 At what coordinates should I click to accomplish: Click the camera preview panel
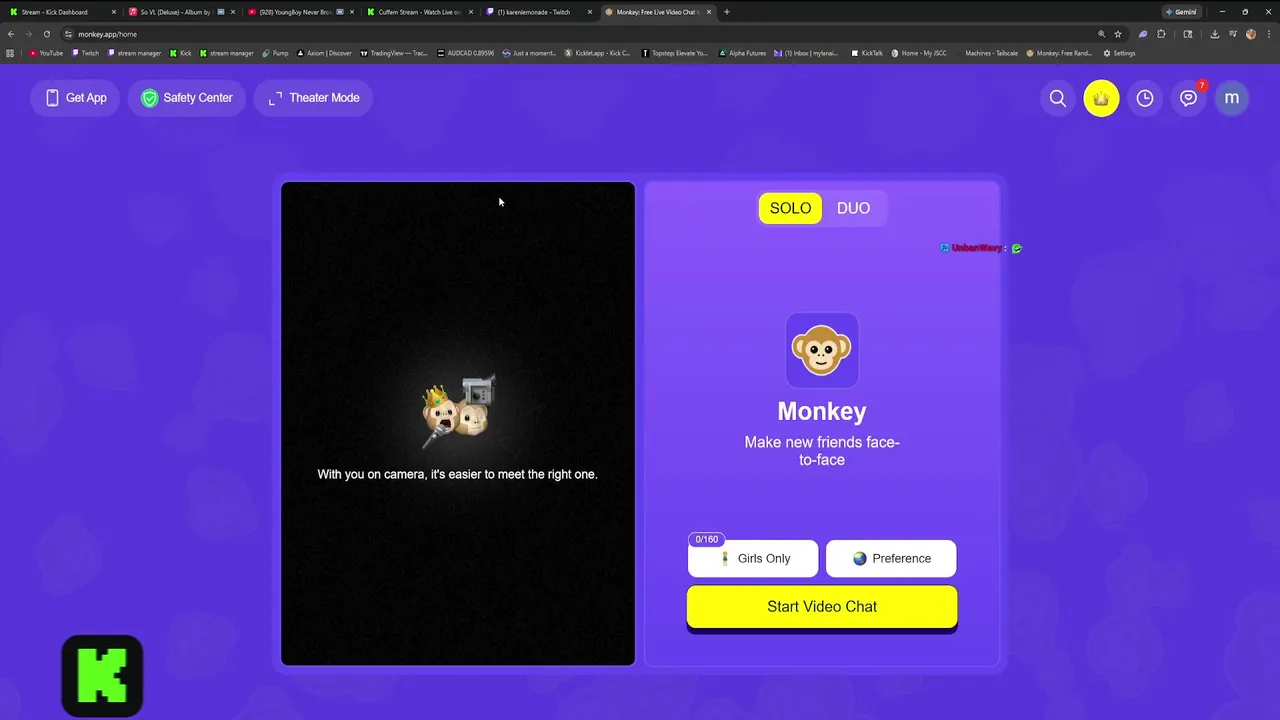(458, 423)
